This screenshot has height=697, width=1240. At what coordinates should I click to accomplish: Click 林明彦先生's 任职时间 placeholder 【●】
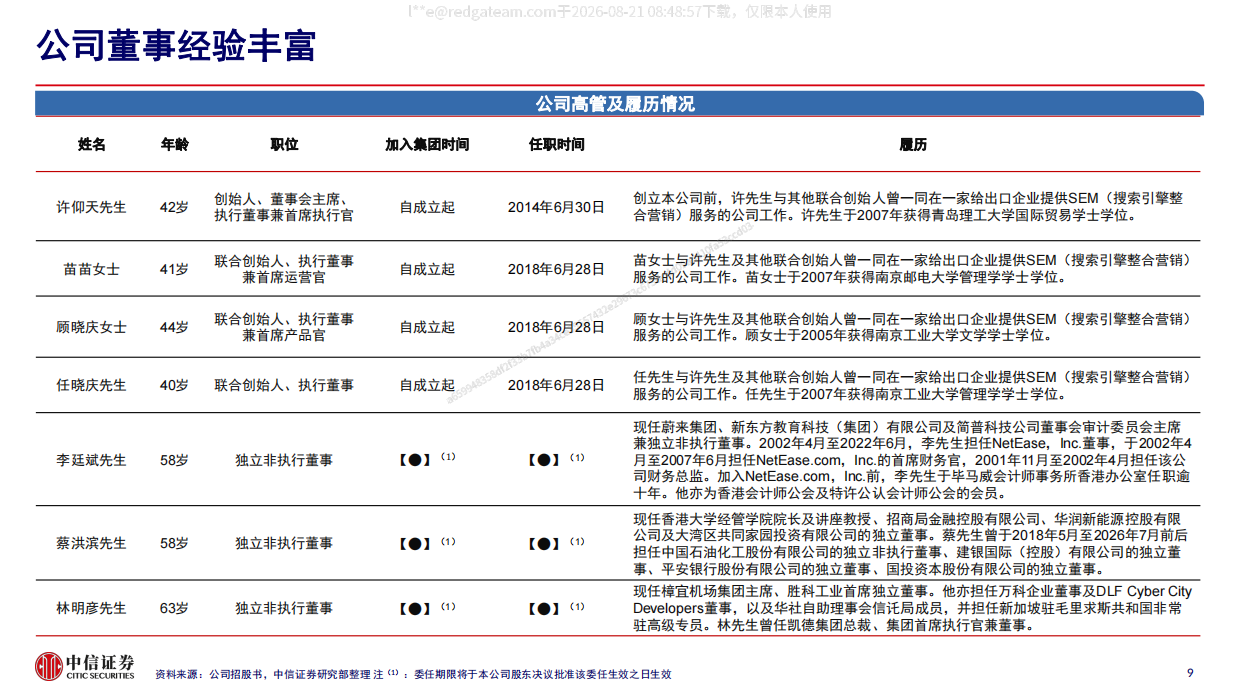544,609
